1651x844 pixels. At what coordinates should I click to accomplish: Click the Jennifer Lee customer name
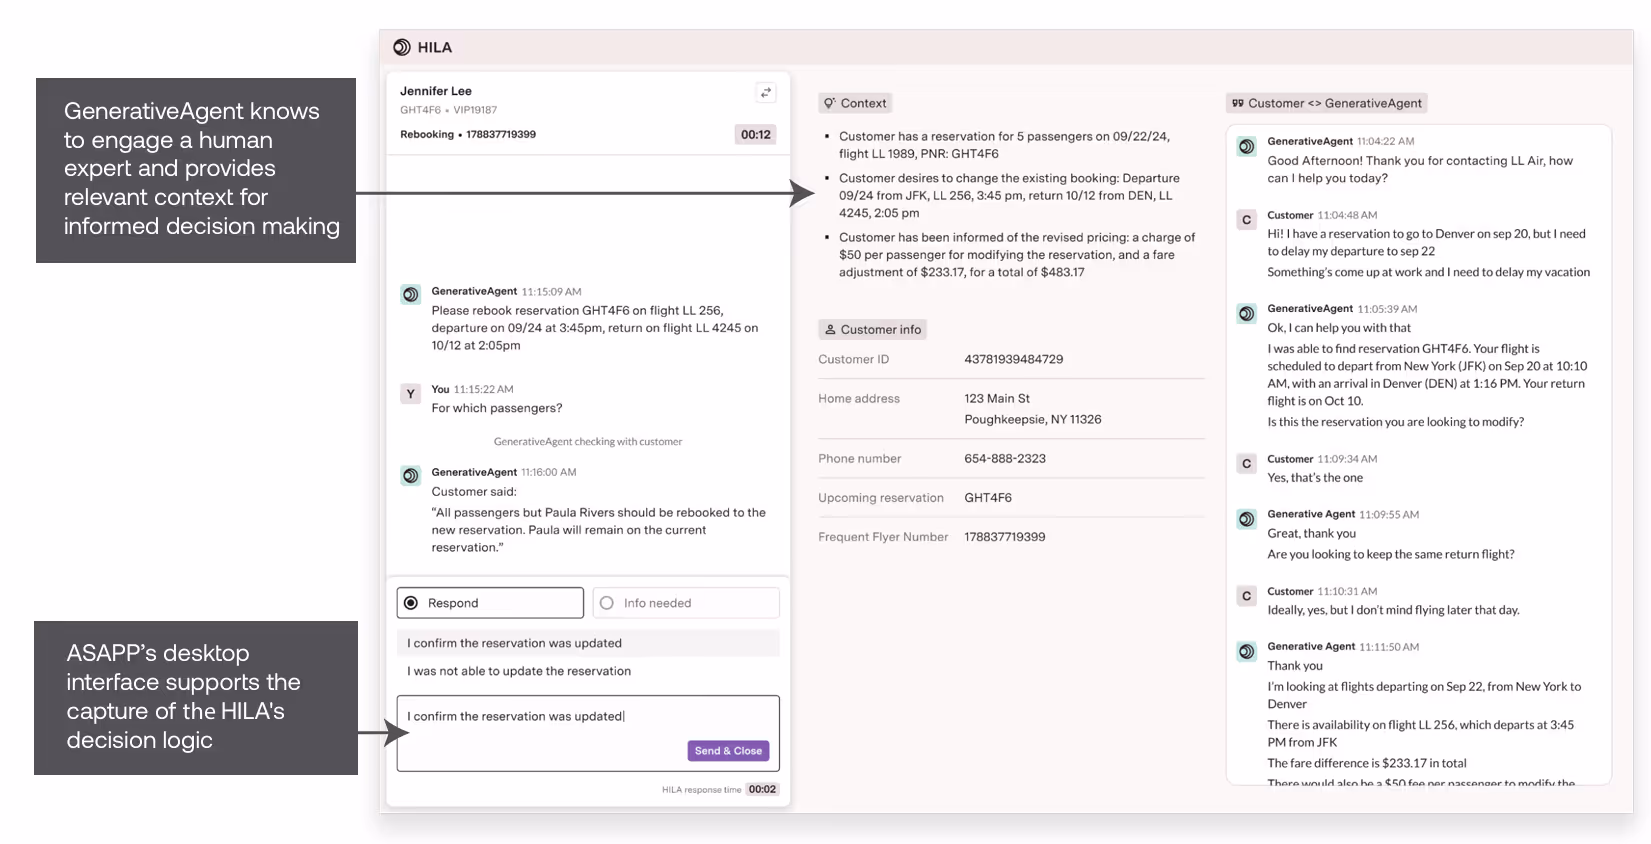tap(436, 91)
